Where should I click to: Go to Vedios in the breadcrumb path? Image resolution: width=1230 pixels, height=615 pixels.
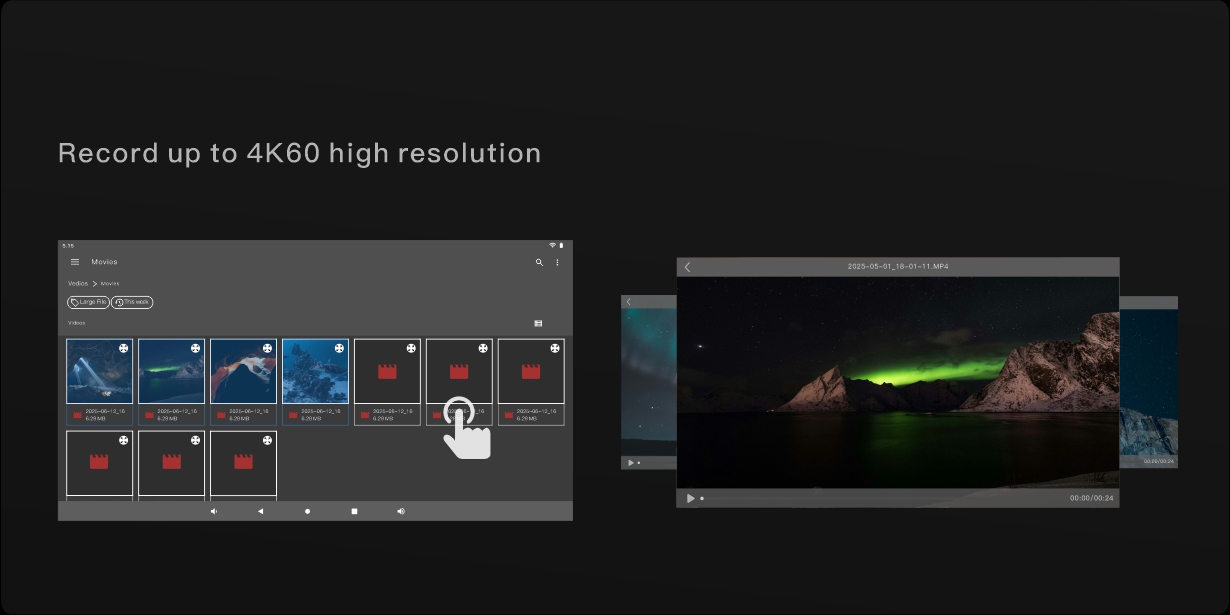coord(78,283)
